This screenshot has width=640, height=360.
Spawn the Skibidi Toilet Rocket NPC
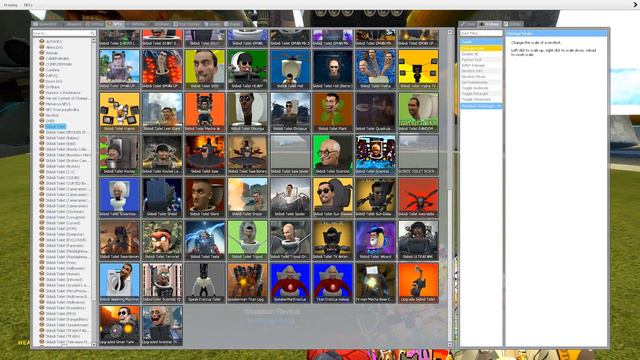tap(120, 155)
